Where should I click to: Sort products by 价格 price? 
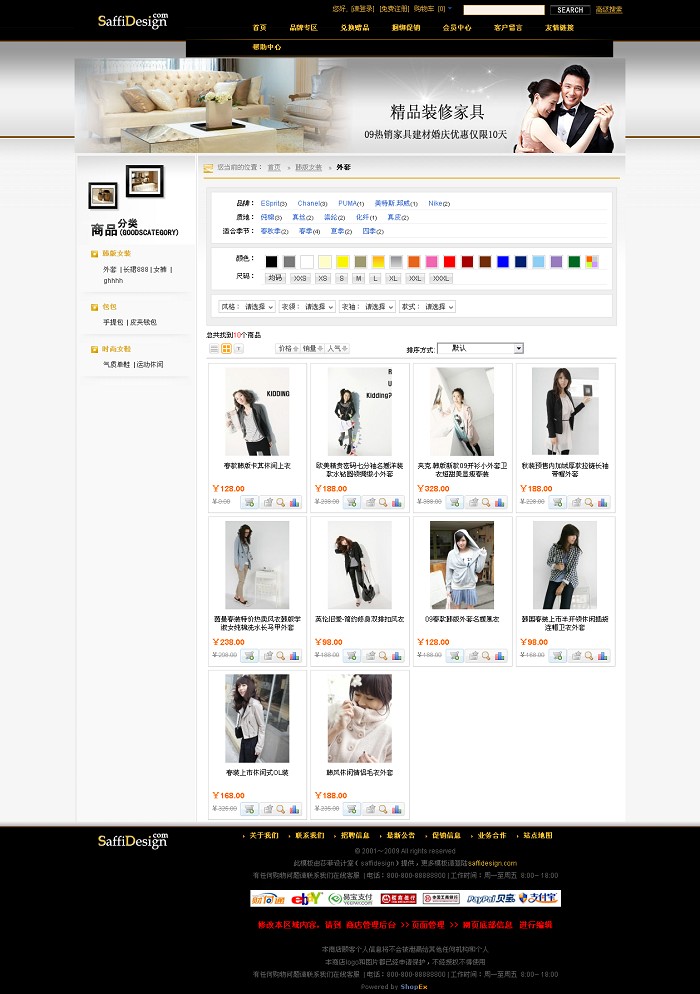coord(288,349)
